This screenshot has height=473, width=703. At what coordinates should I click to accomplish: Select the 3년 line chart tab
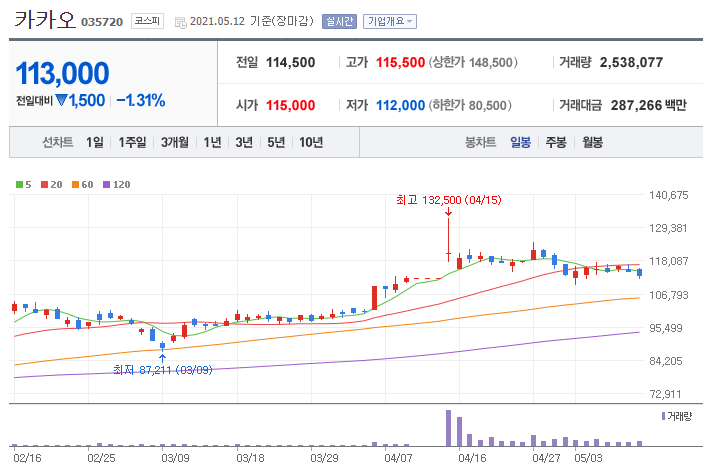click(x=244, y=142)
